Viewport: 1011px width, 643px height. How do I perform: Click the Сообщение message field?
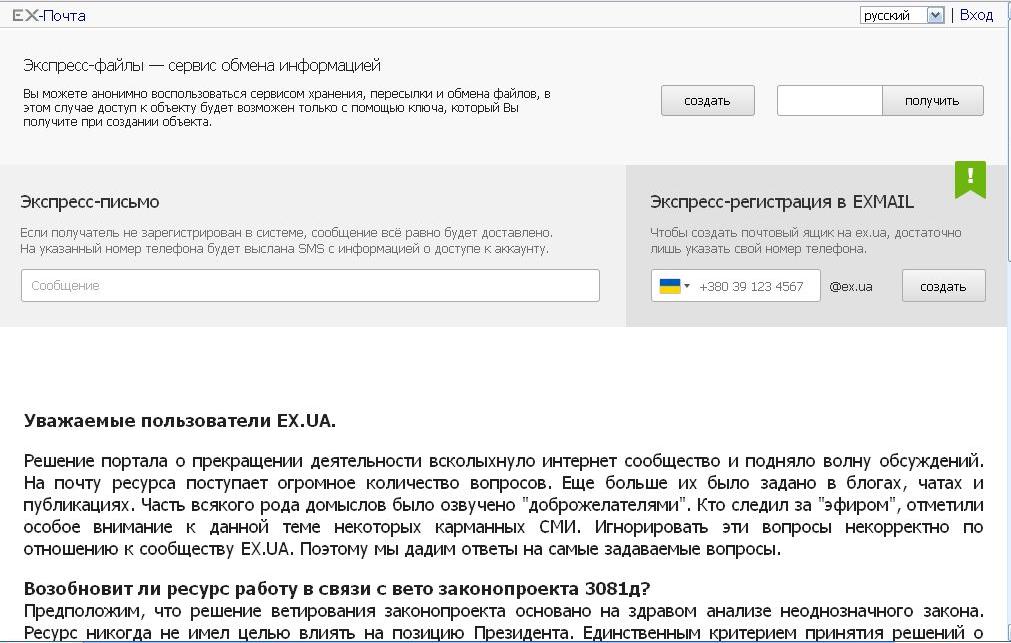(310, 286)
